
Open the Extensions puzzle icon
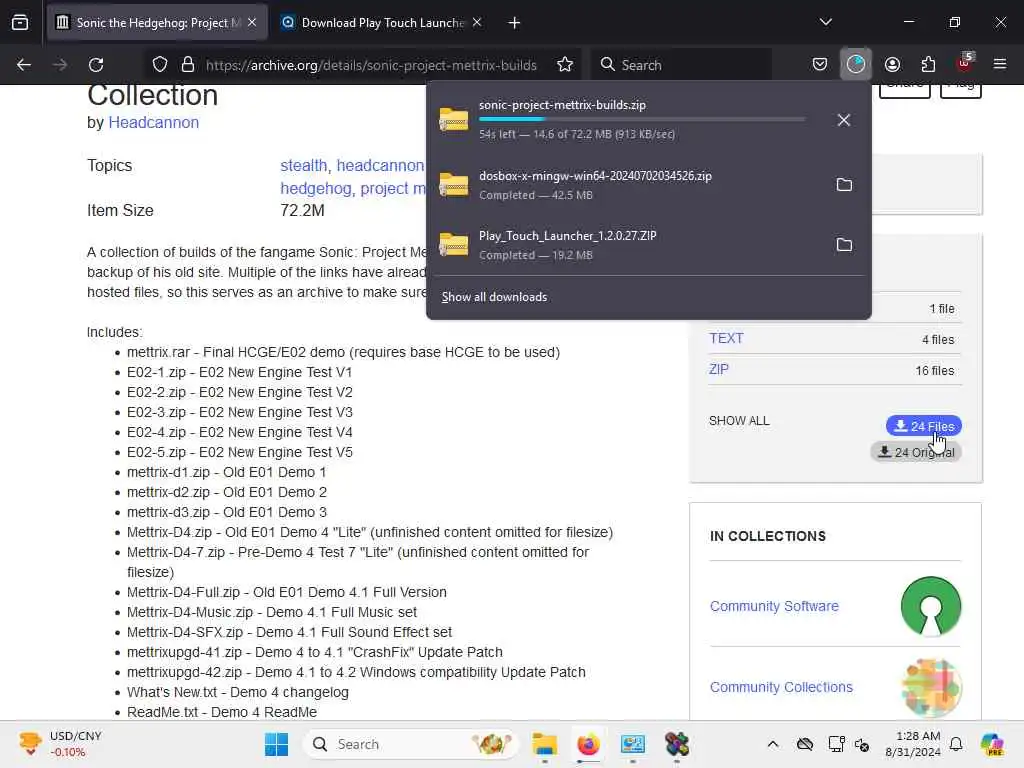click(x=928, y=64)
